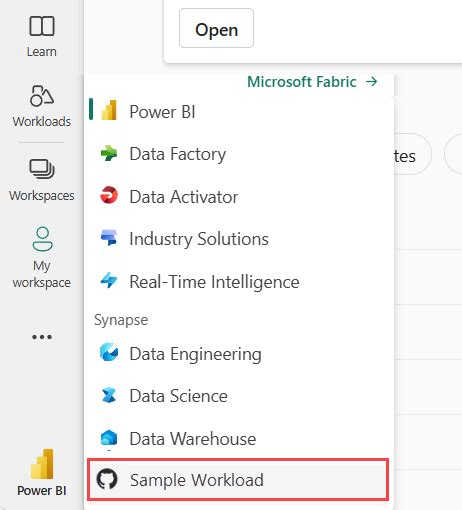Open the Learn book icon
This screenshot has width=462, height=510.
pos(42,26)
